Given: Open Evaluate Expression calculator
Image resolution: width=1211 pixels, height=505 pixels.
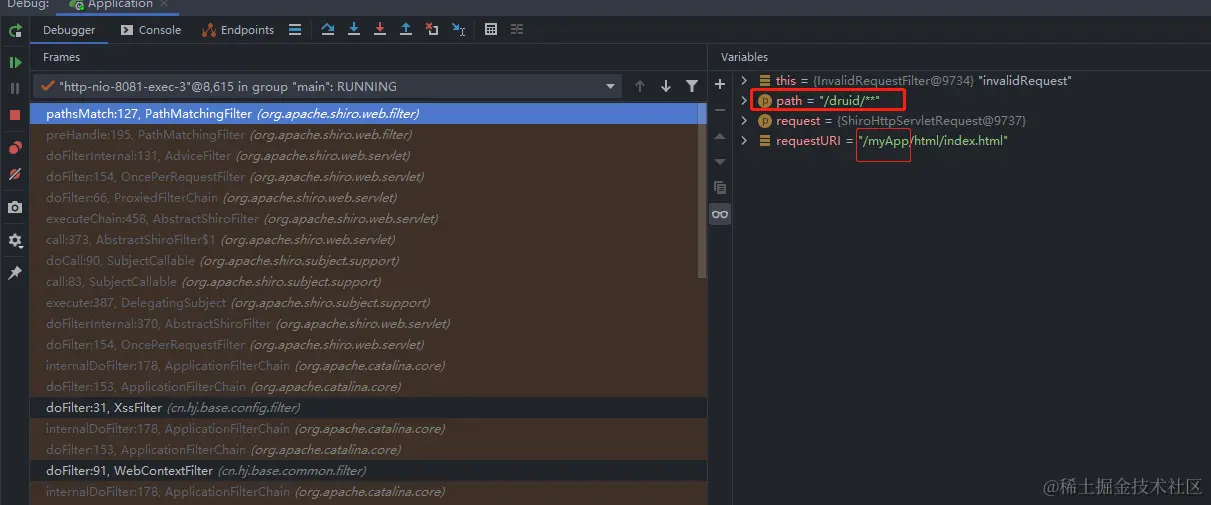Looking at the screenshot, I should tap(491, 30).
